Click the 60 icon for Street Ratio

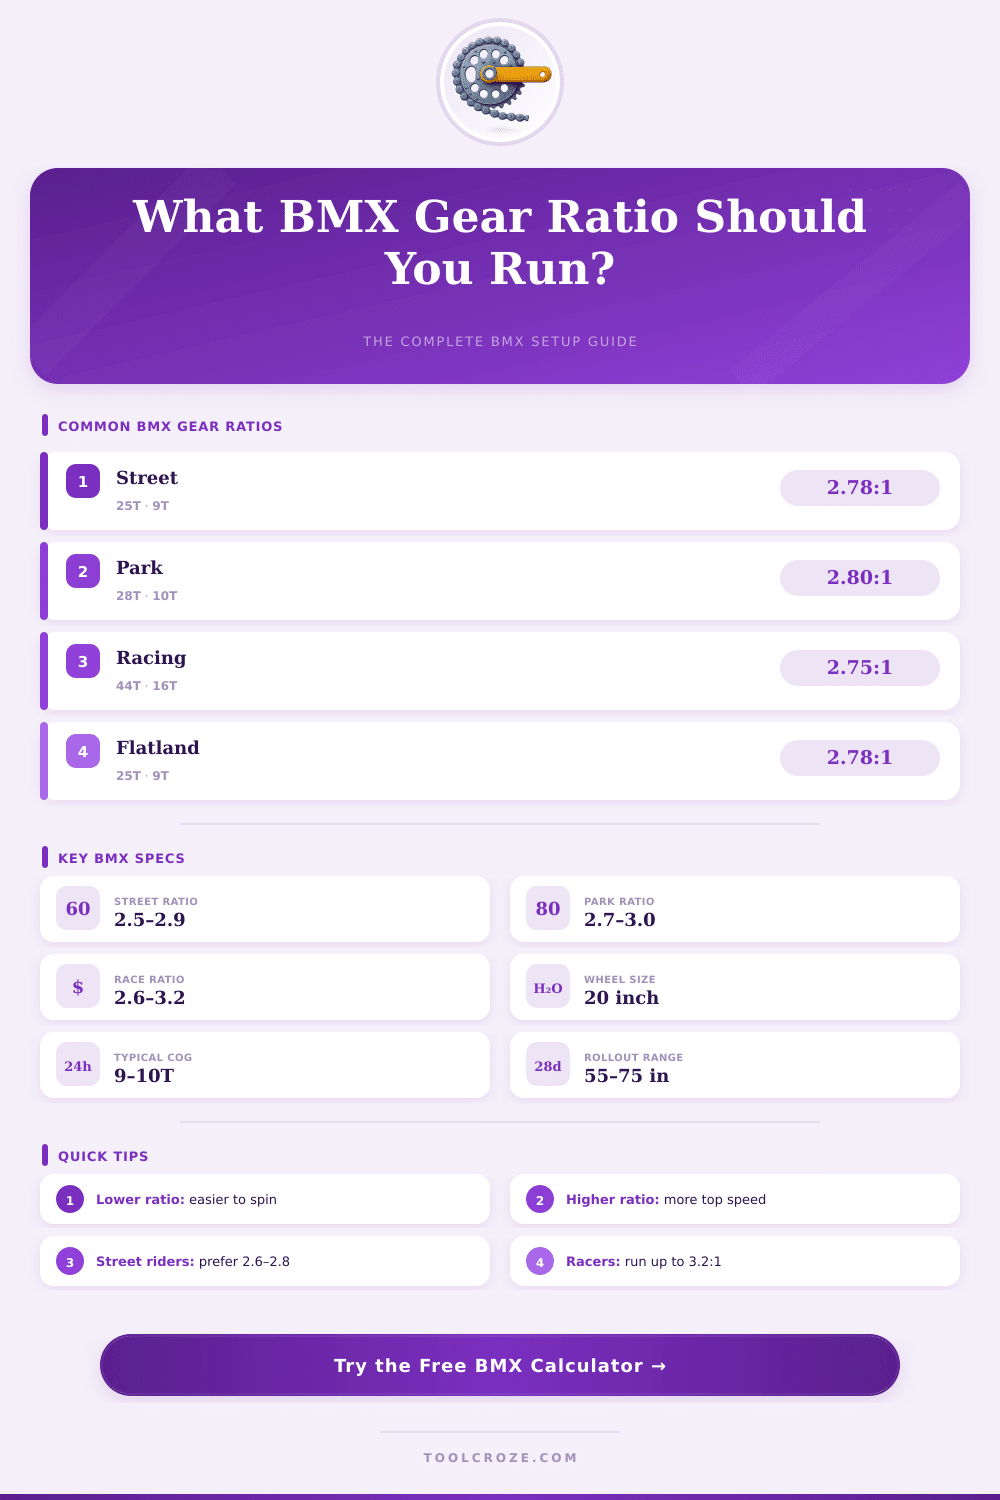point(78,909)
